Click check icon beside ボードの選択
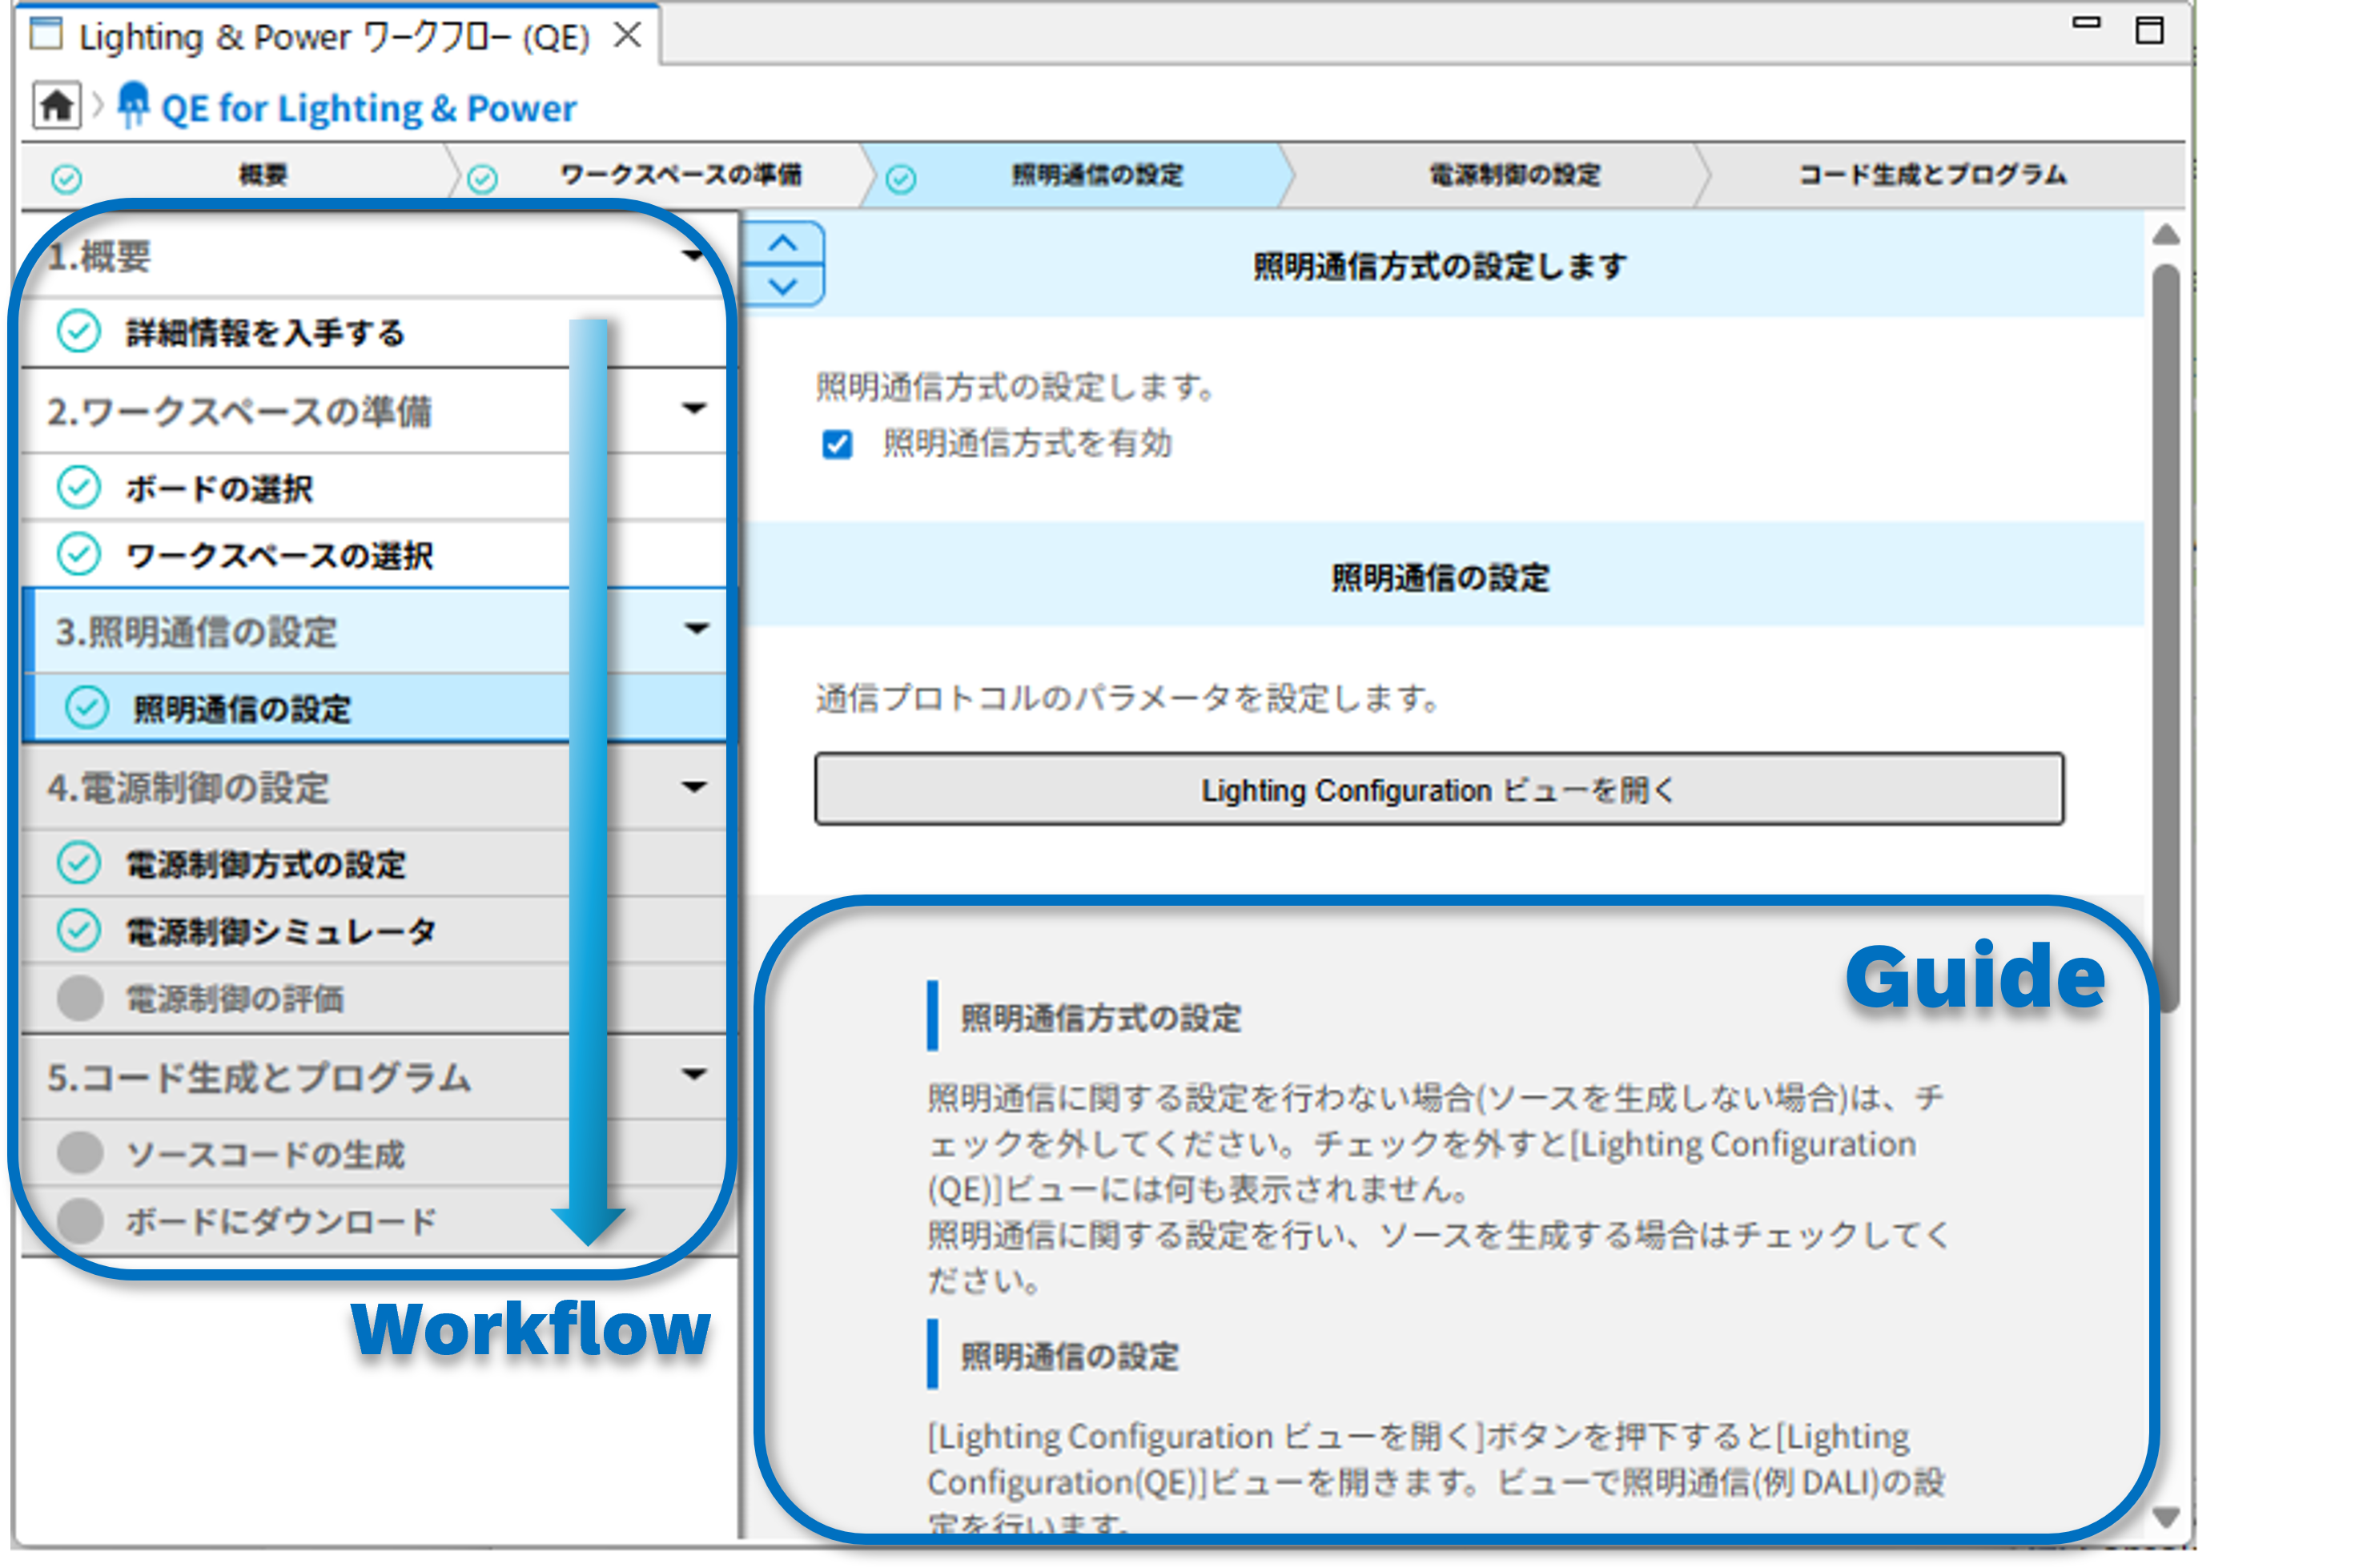This screenshot has width=2367, height=1568. (x=78, y=488)
